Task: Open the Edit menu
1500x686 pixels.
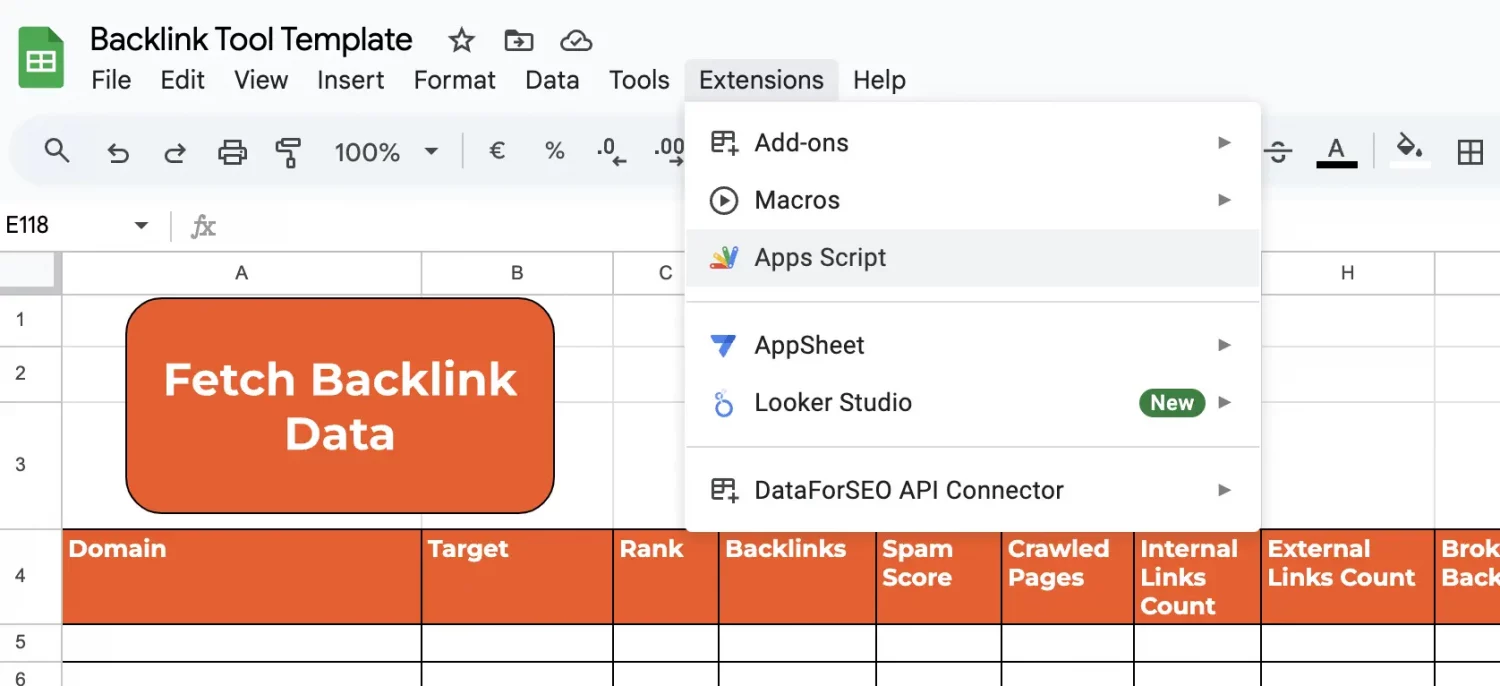Action: click(183, 80)
